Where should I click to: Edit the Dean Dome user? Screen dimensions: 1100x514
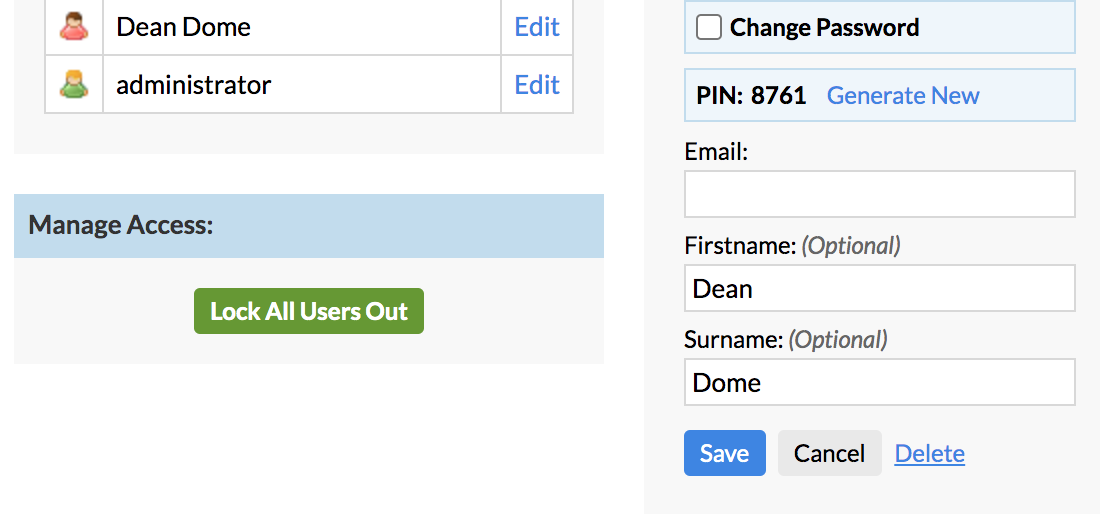[x=537, y=27]
